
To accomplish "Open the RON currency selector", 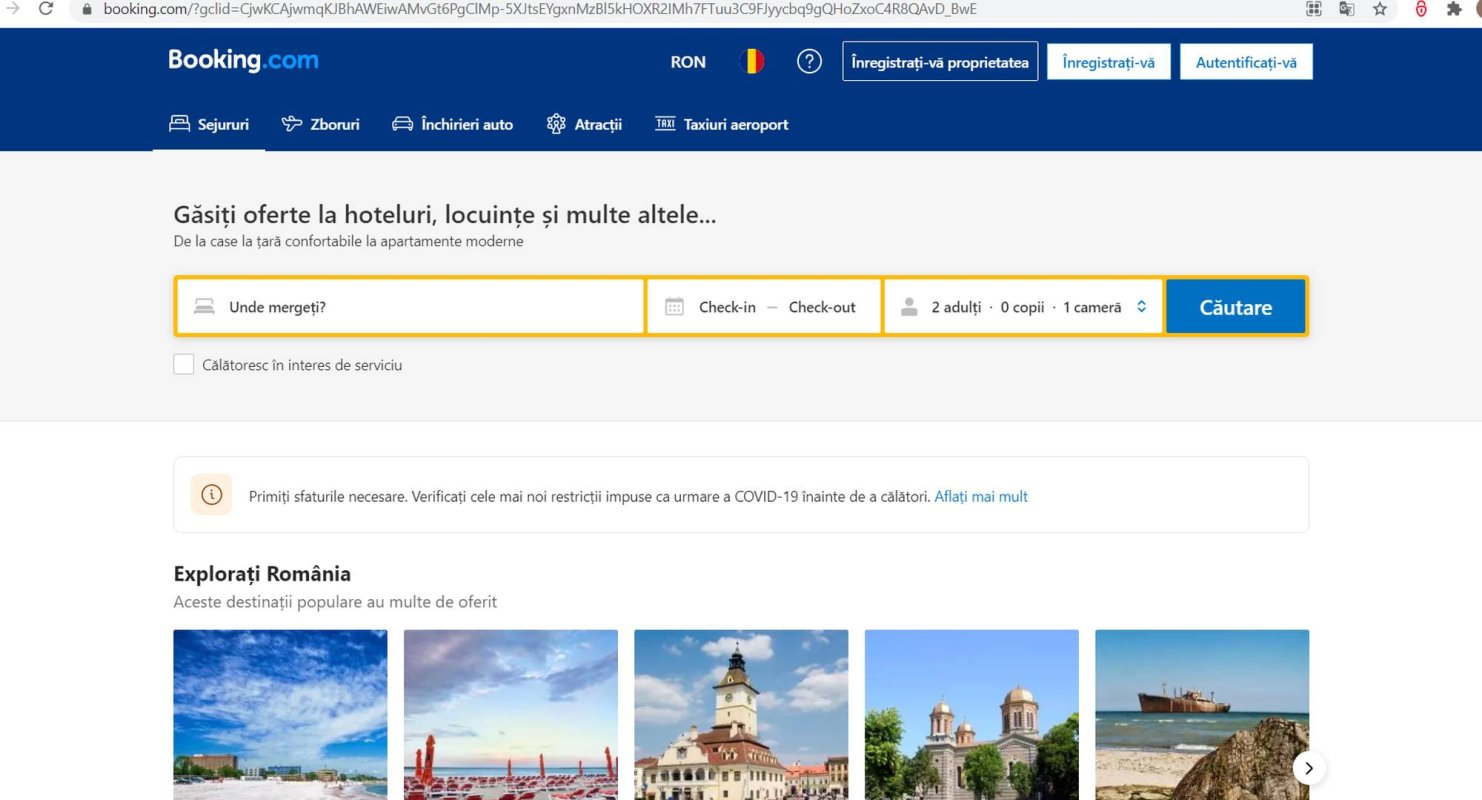I will [x=687, y=61].
